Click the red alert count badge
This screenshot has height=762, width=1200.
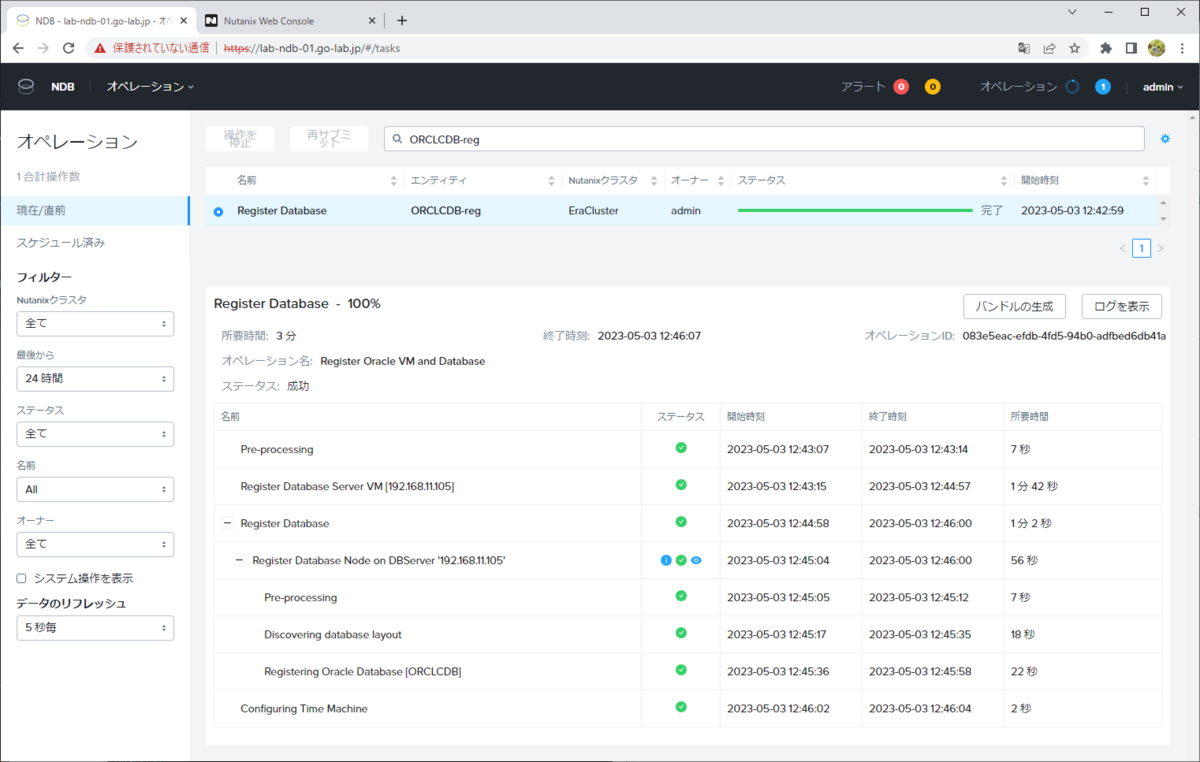(901, 87)
